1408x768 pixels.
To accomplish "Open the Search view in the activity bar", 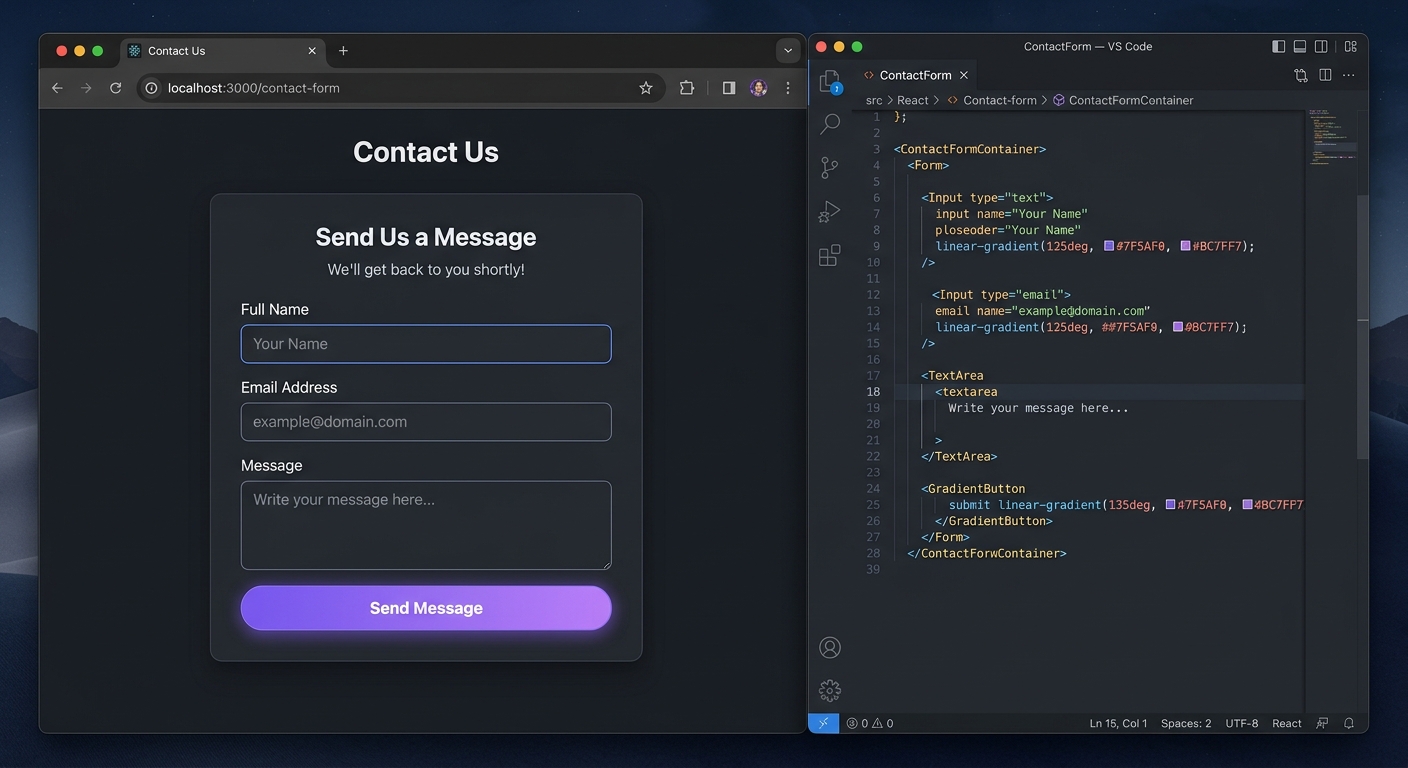I will coord(829,123).
